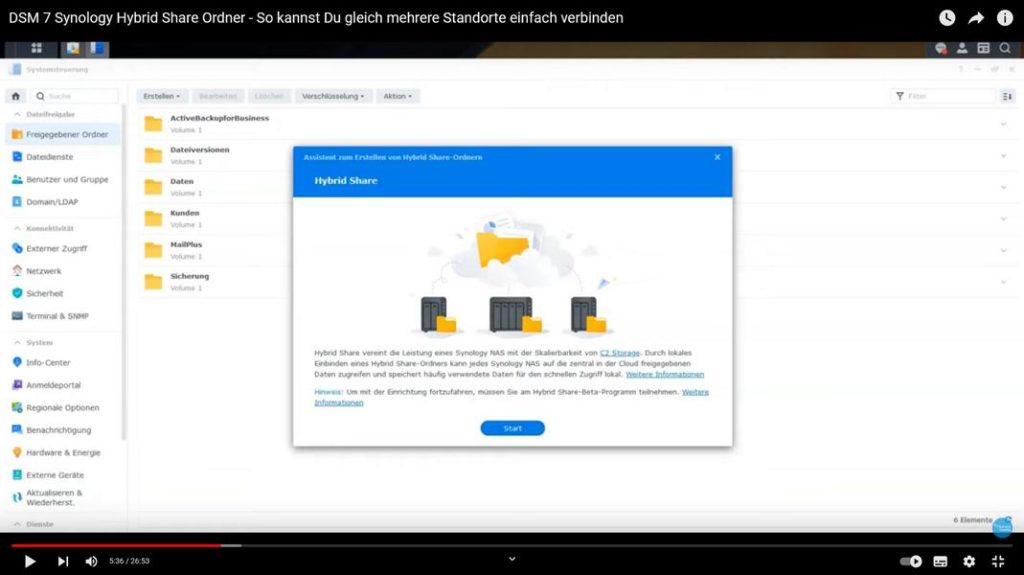Share the video via arrow icon
Viewport: 1024px width, 575px height.
coord(976,18)
